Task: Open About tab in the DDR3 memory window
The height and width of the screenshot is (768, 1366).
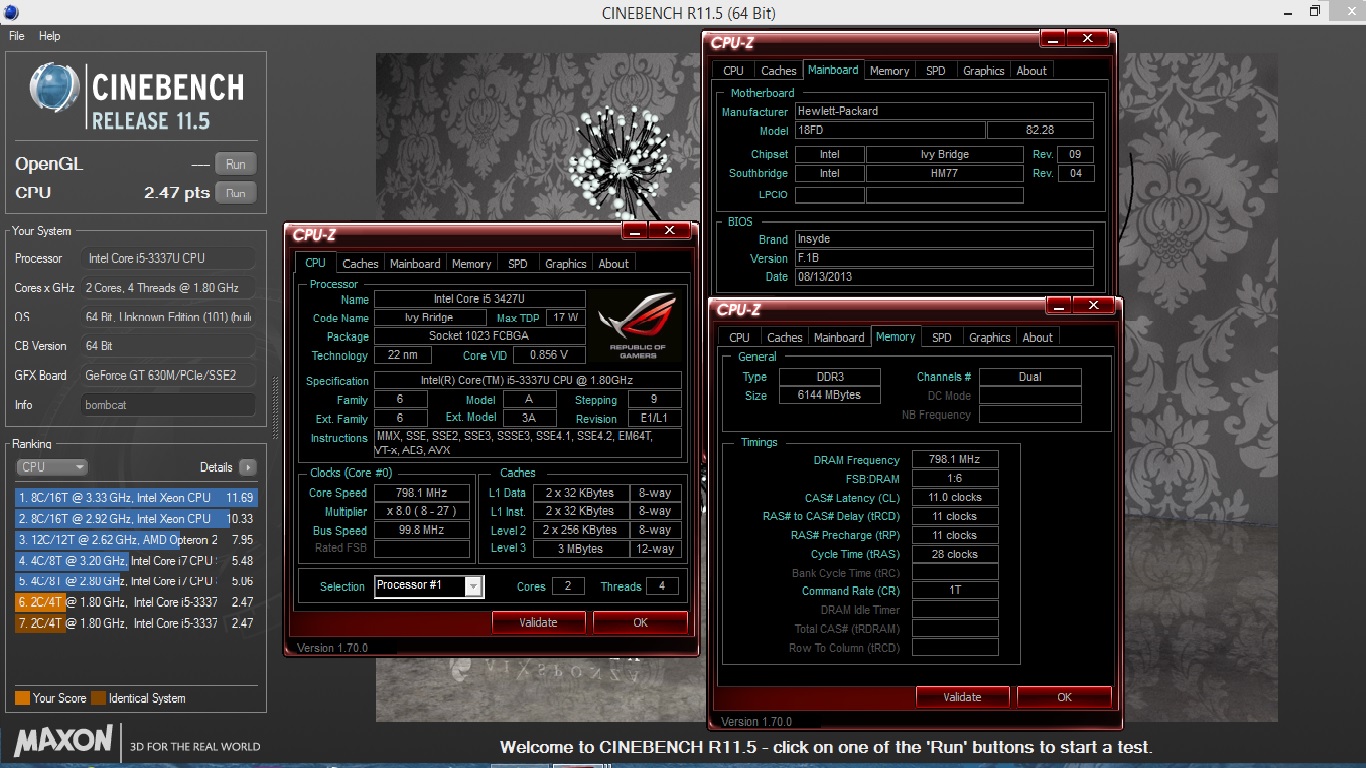Action: coord(1038,338)
